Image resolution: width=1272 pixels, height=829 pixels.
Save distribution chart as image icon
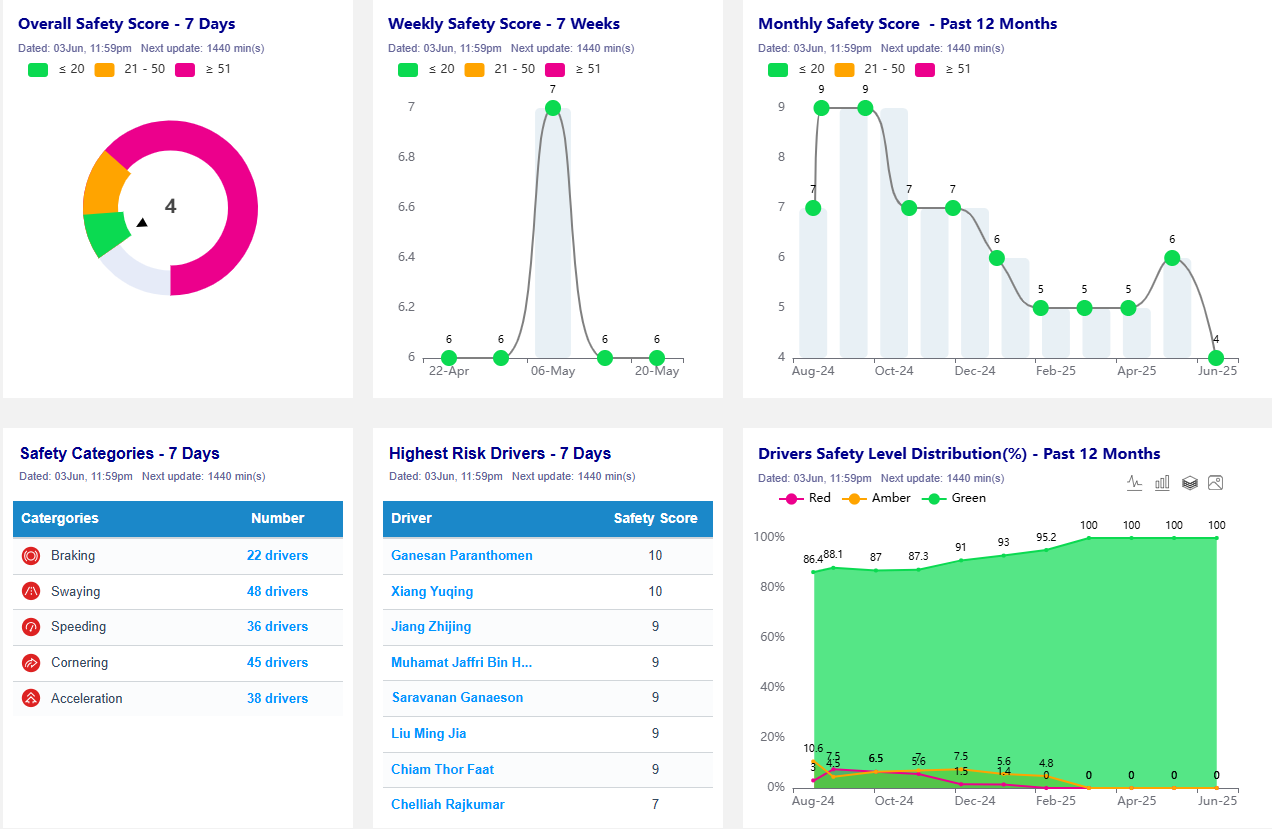[1216, 482]
